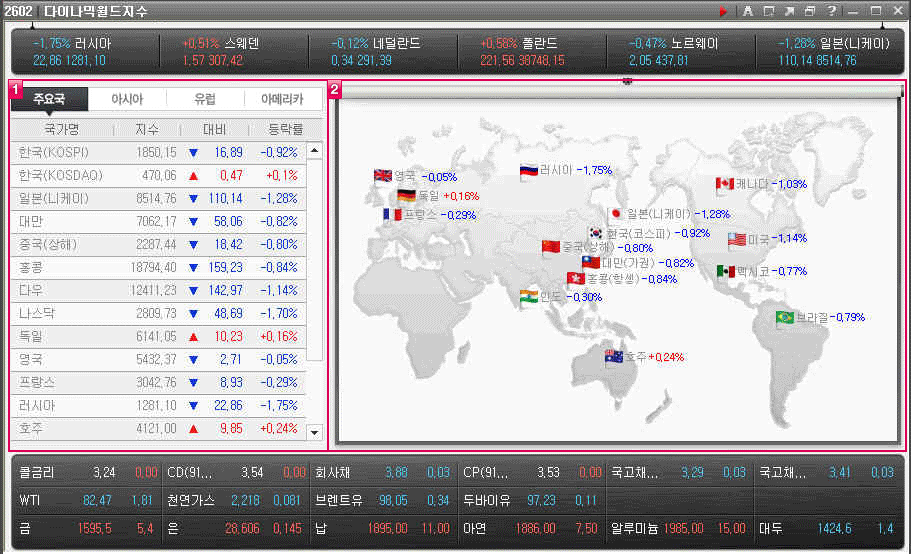Click the 회사채 entry in the bottom panel
This screenshot has height=554, width=911.
382,473
